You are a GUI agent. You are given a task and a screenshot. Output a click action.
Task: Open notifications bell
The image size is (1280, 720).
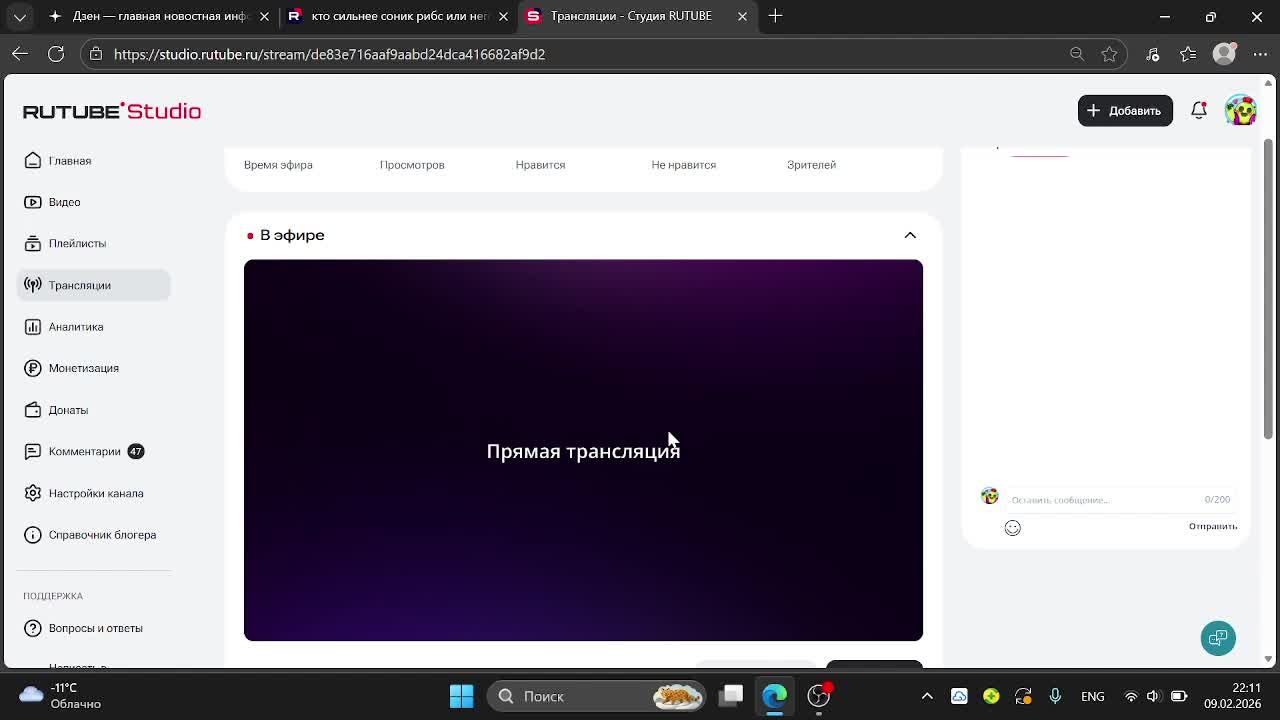[1199, 111]
